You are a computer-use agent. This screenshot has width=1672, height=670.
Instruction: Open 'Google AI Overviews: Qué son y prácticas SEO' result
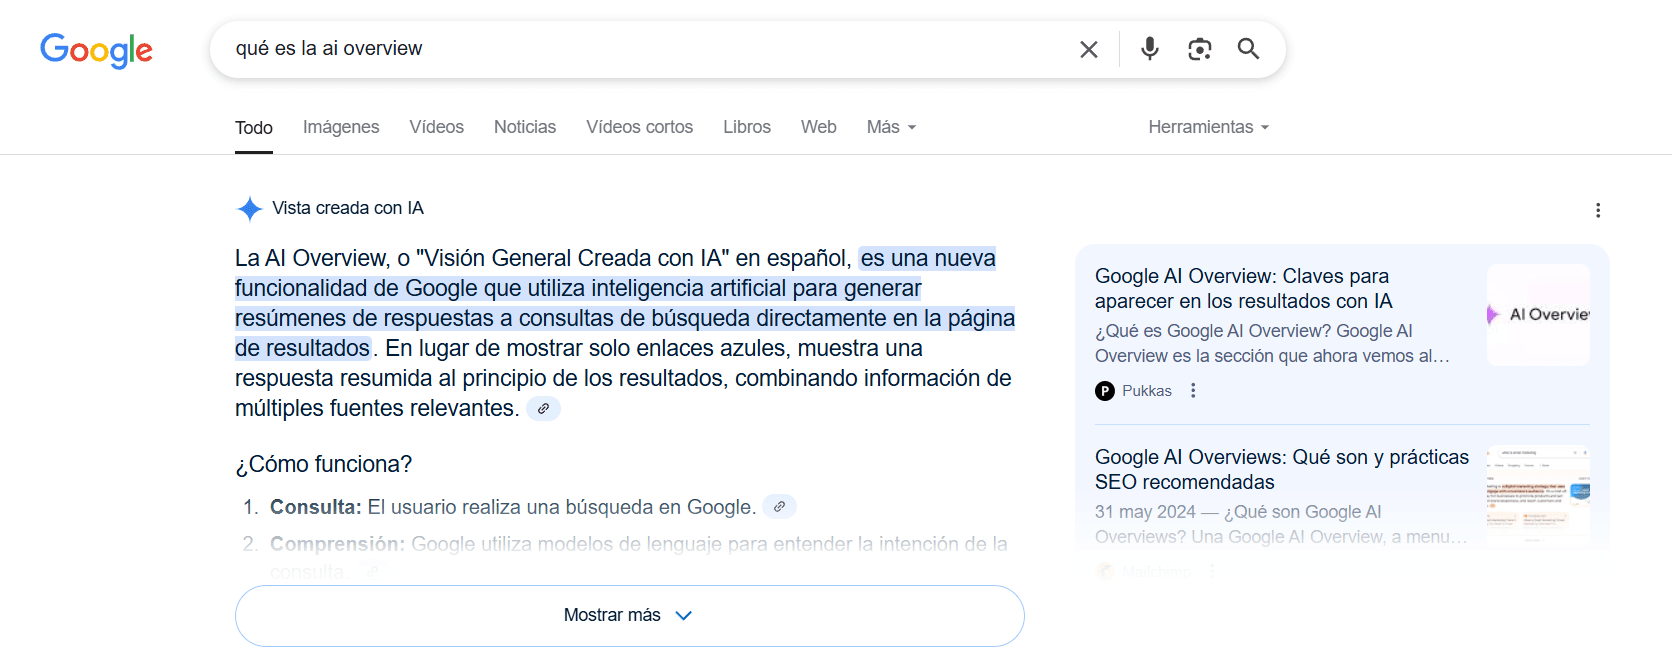(1282, 470)
